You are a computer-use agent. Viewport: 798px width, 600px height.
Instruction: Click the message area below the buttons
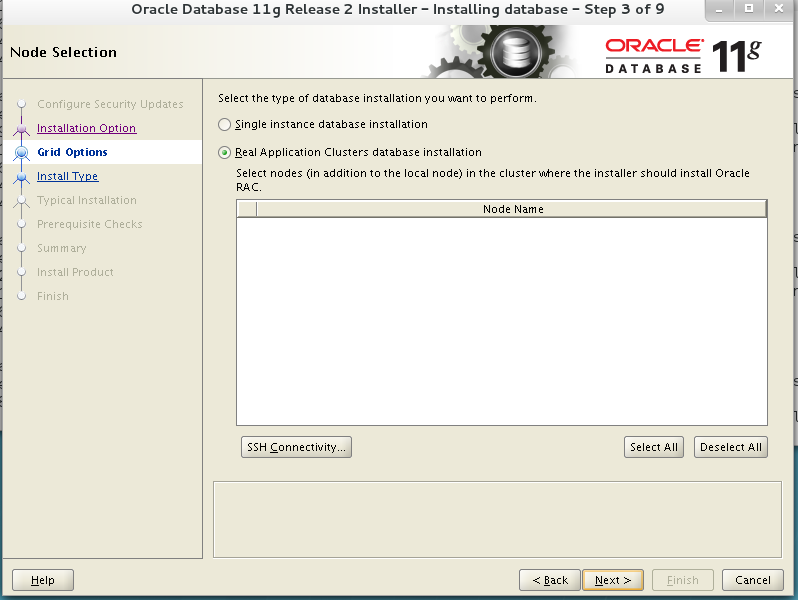click(497, 520)
